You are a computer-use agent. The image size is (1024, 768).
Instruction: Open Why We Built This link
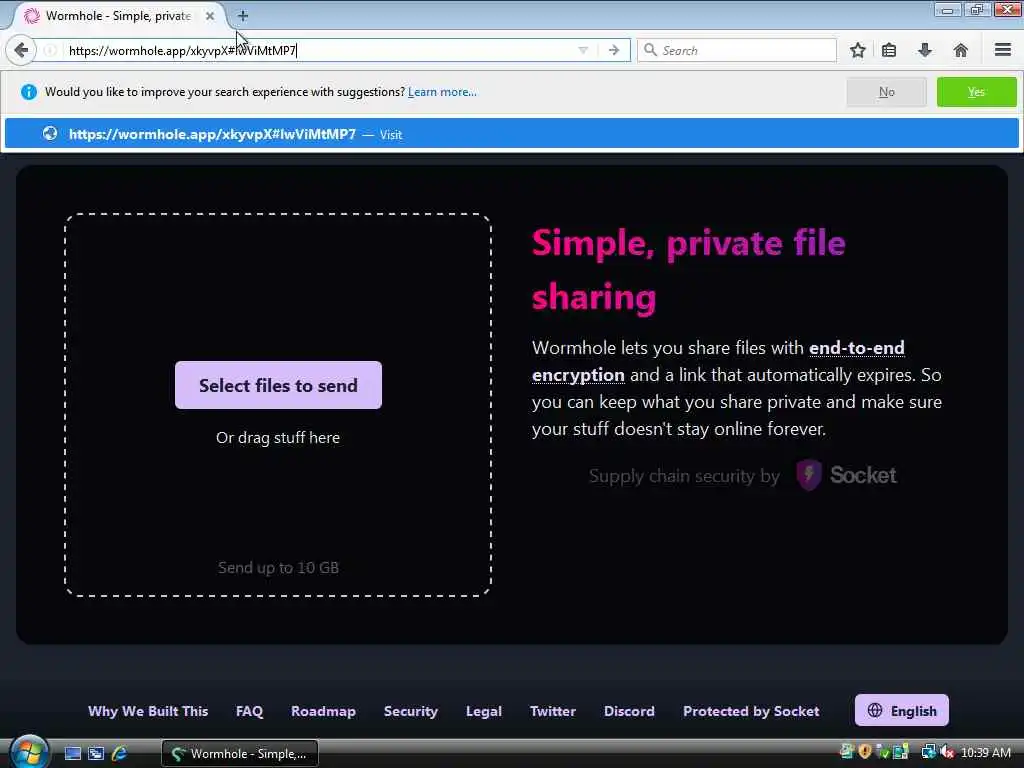click(x=148, y=711)
